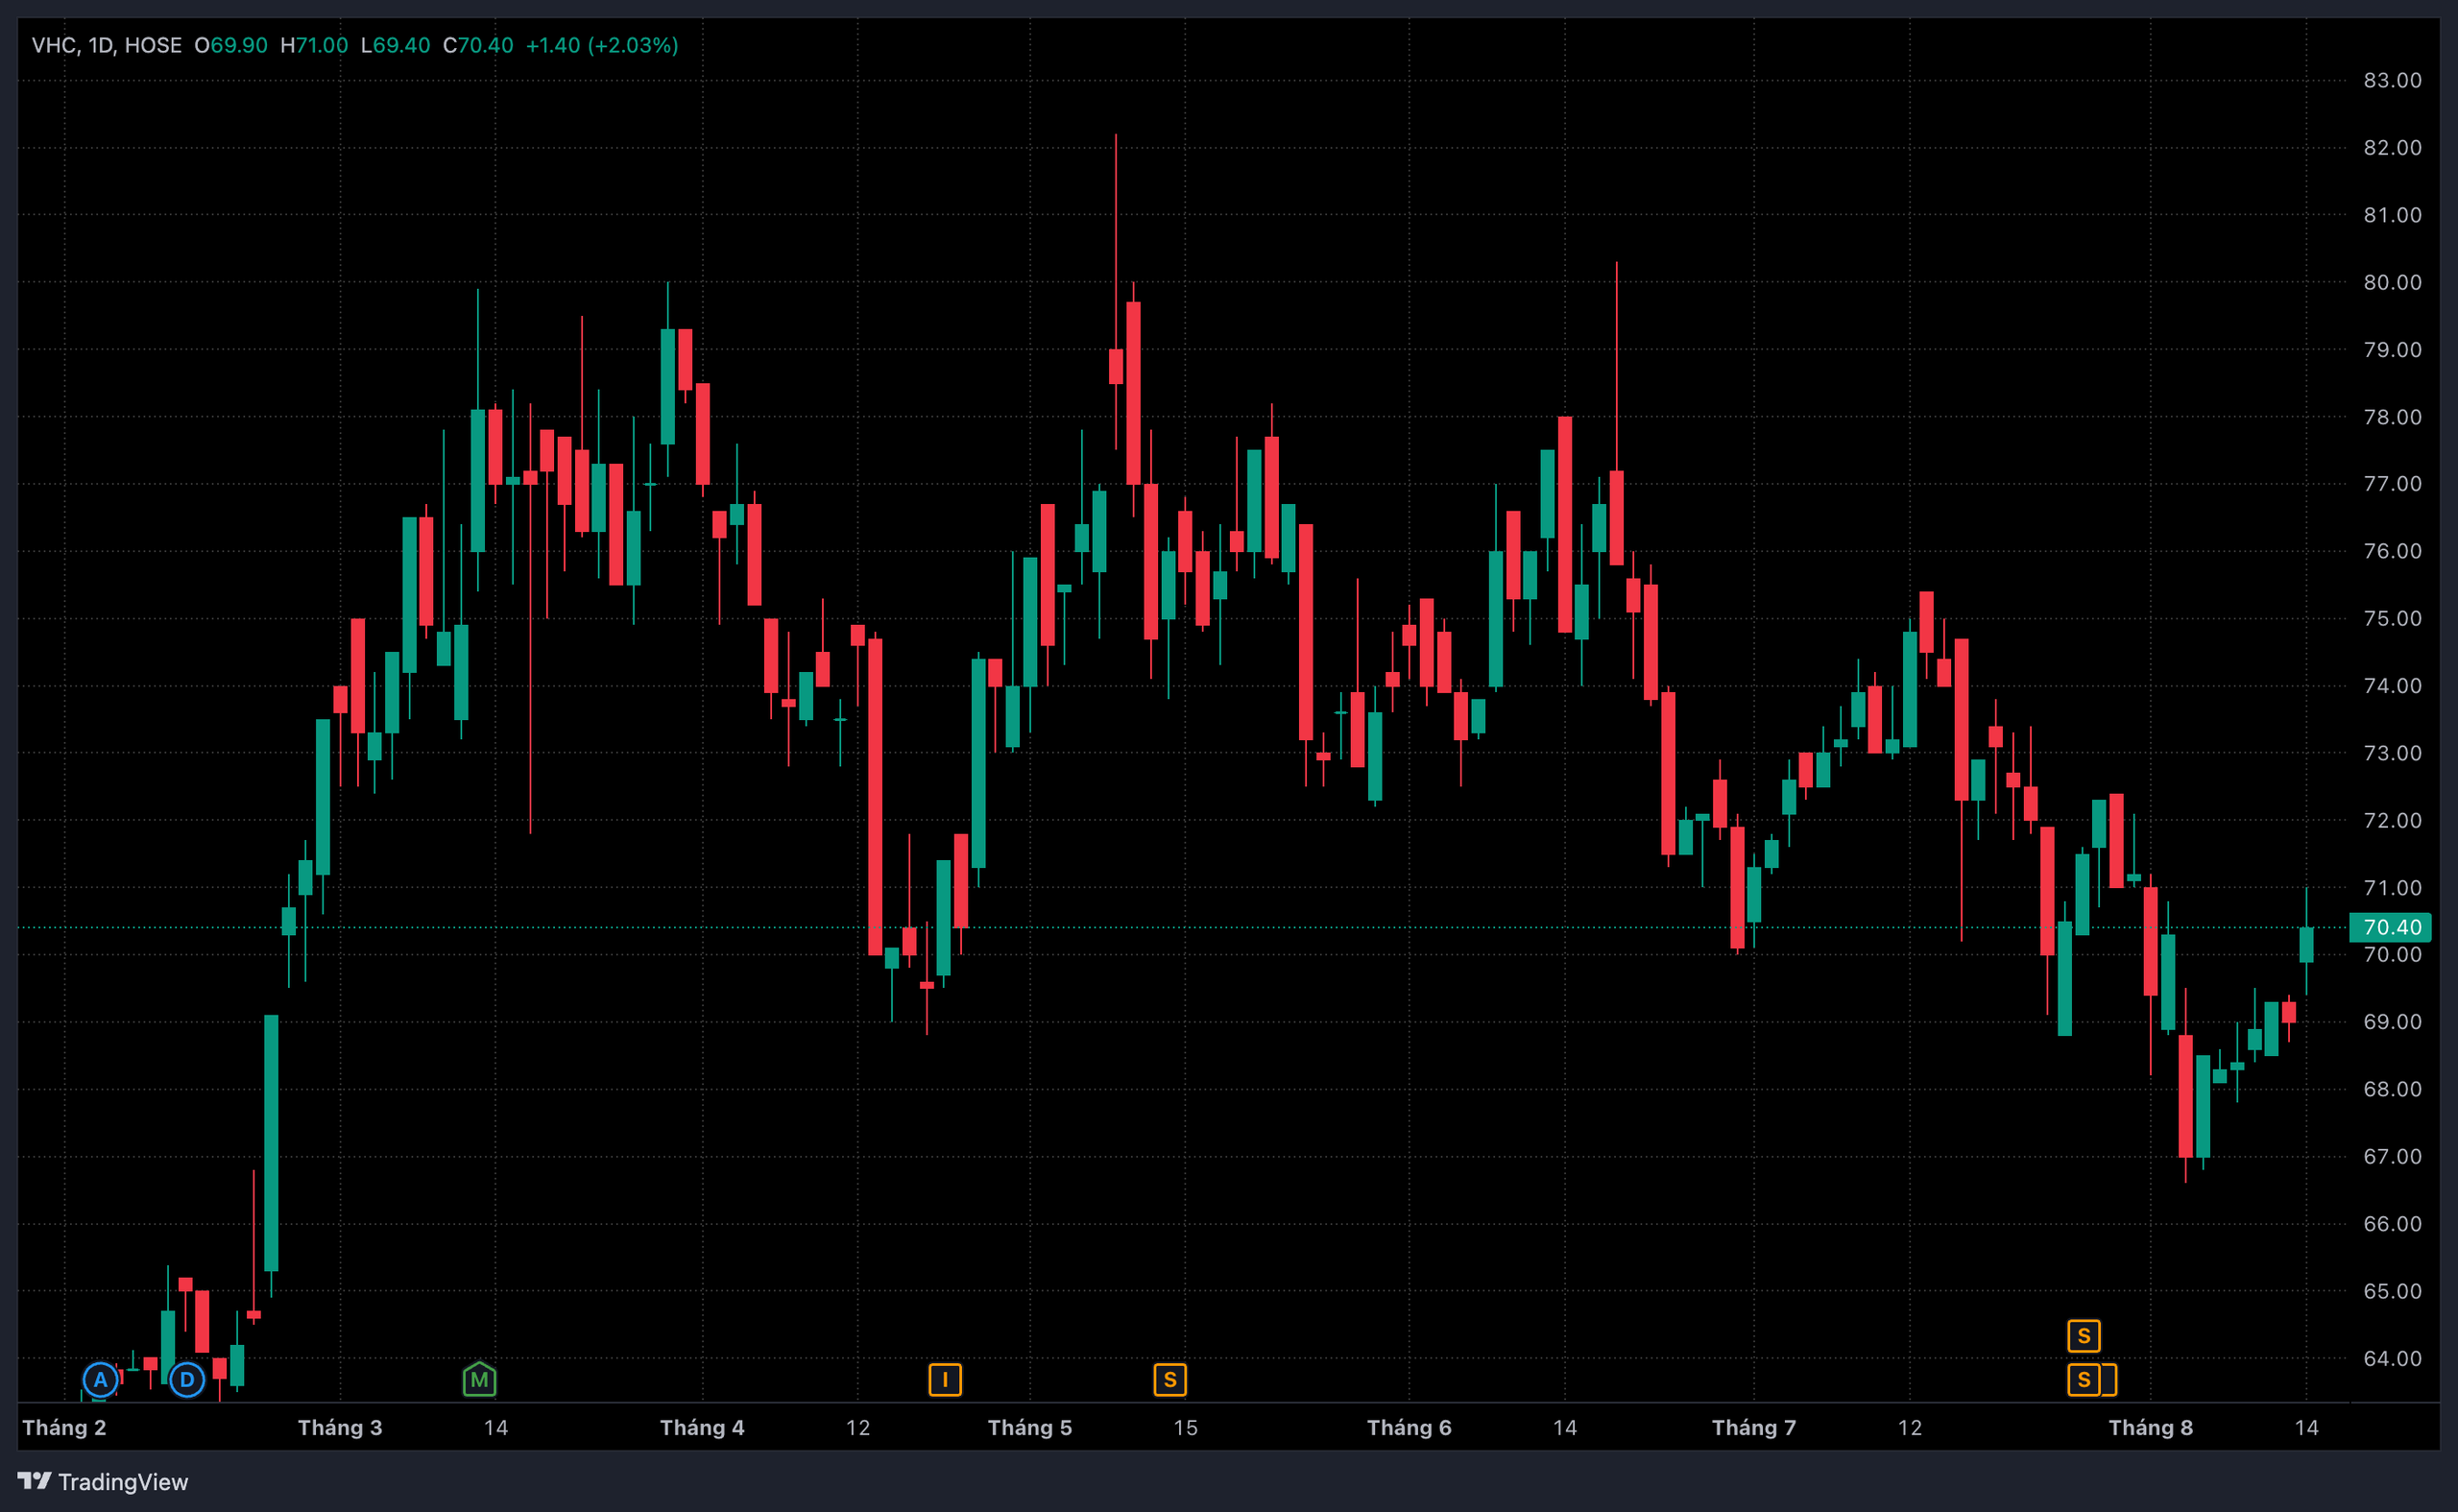This screenshot has width=2458, height=1512.
Task: Click the blue D dividend marker
Action: click(x=187, y=1380)
